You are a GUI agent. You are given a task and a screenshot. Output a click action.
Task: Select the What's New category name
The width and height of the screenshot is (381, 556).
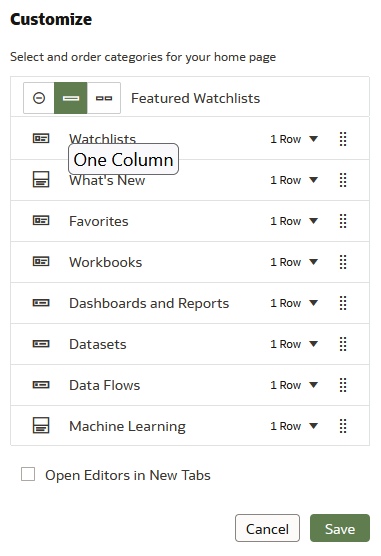point(107,181)
